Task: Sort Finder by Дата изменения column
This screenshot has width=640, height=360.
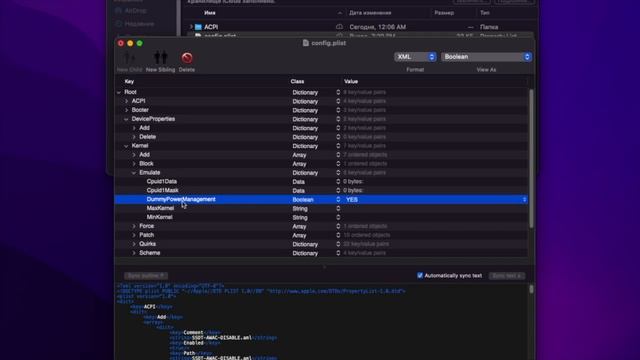Action: 370,13
